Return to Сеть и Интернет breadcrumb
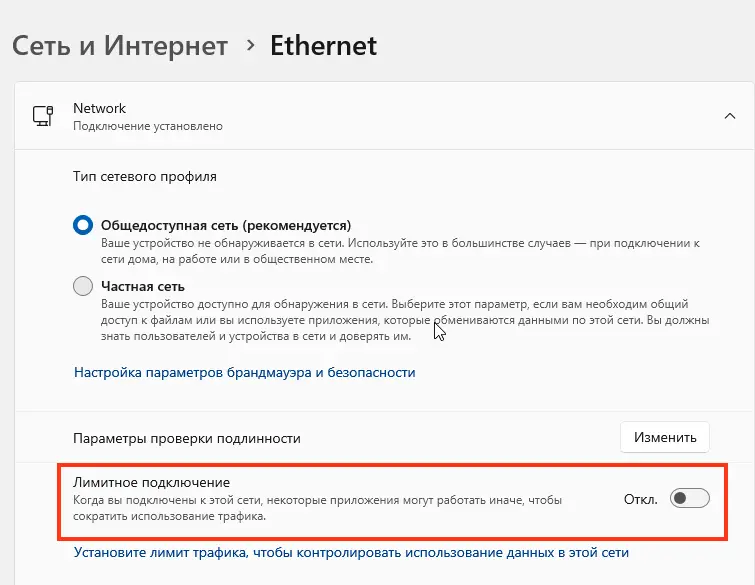The height and width of the screenshot is (585, 755). coord(120,46)
